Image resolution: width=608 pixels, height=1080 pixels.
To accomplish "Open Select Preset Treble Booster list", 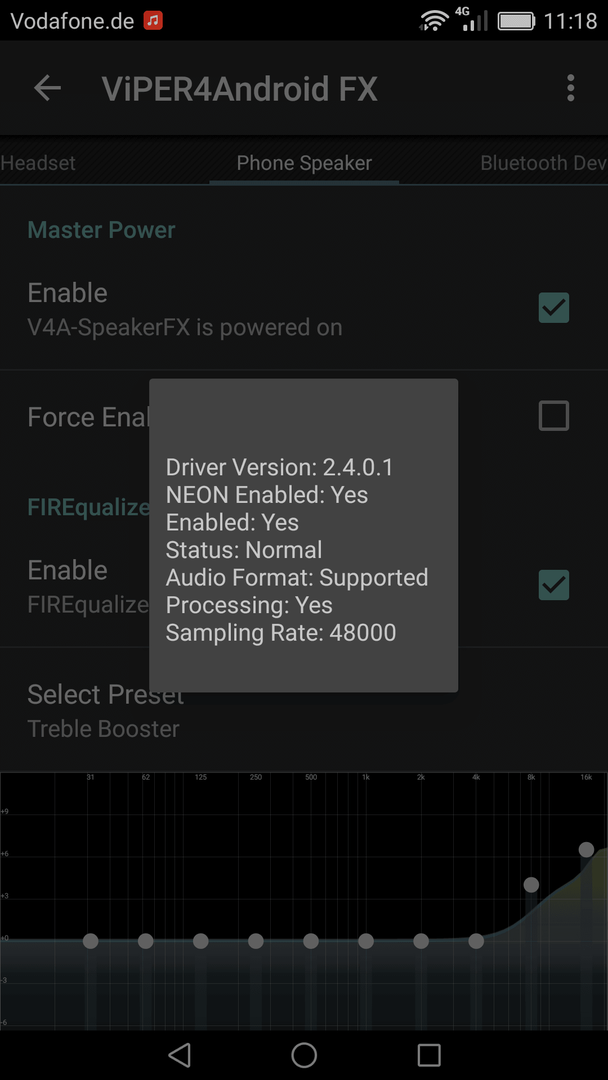I will click(304, 710).
